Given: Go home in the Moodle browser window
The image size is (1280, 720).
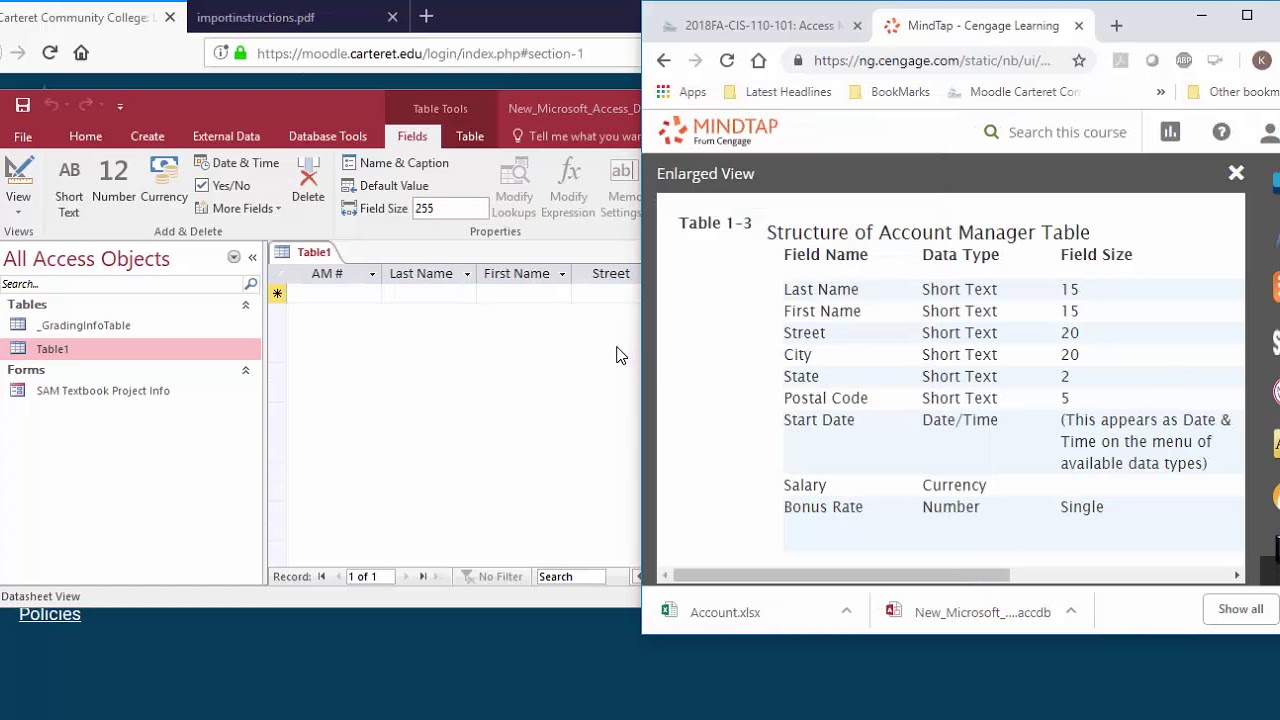Looking at the screenshot, I should 81,53.
